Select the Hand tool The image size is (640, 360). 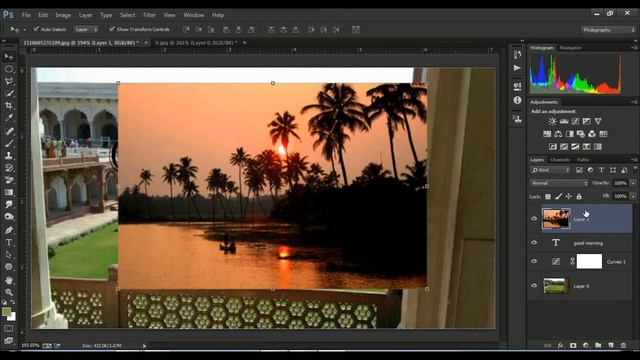point(9,280)
